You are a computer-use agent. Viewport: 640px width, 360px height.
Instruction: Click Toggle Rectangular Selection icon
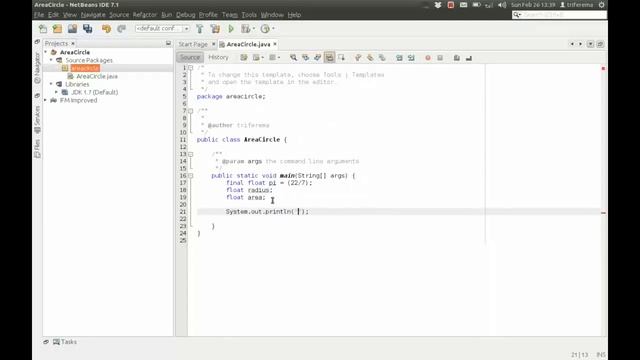341,58
